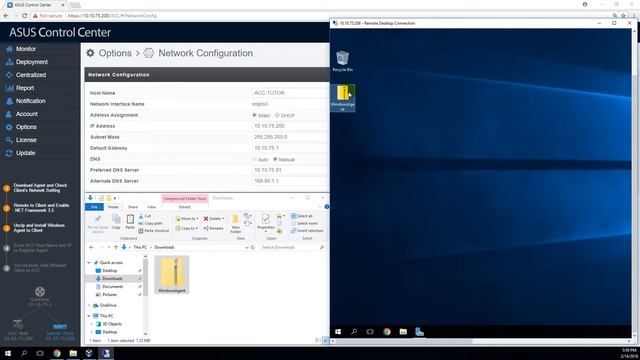Open Properties in the ribbon
The image size is (640, 360).
click(266, 223)
